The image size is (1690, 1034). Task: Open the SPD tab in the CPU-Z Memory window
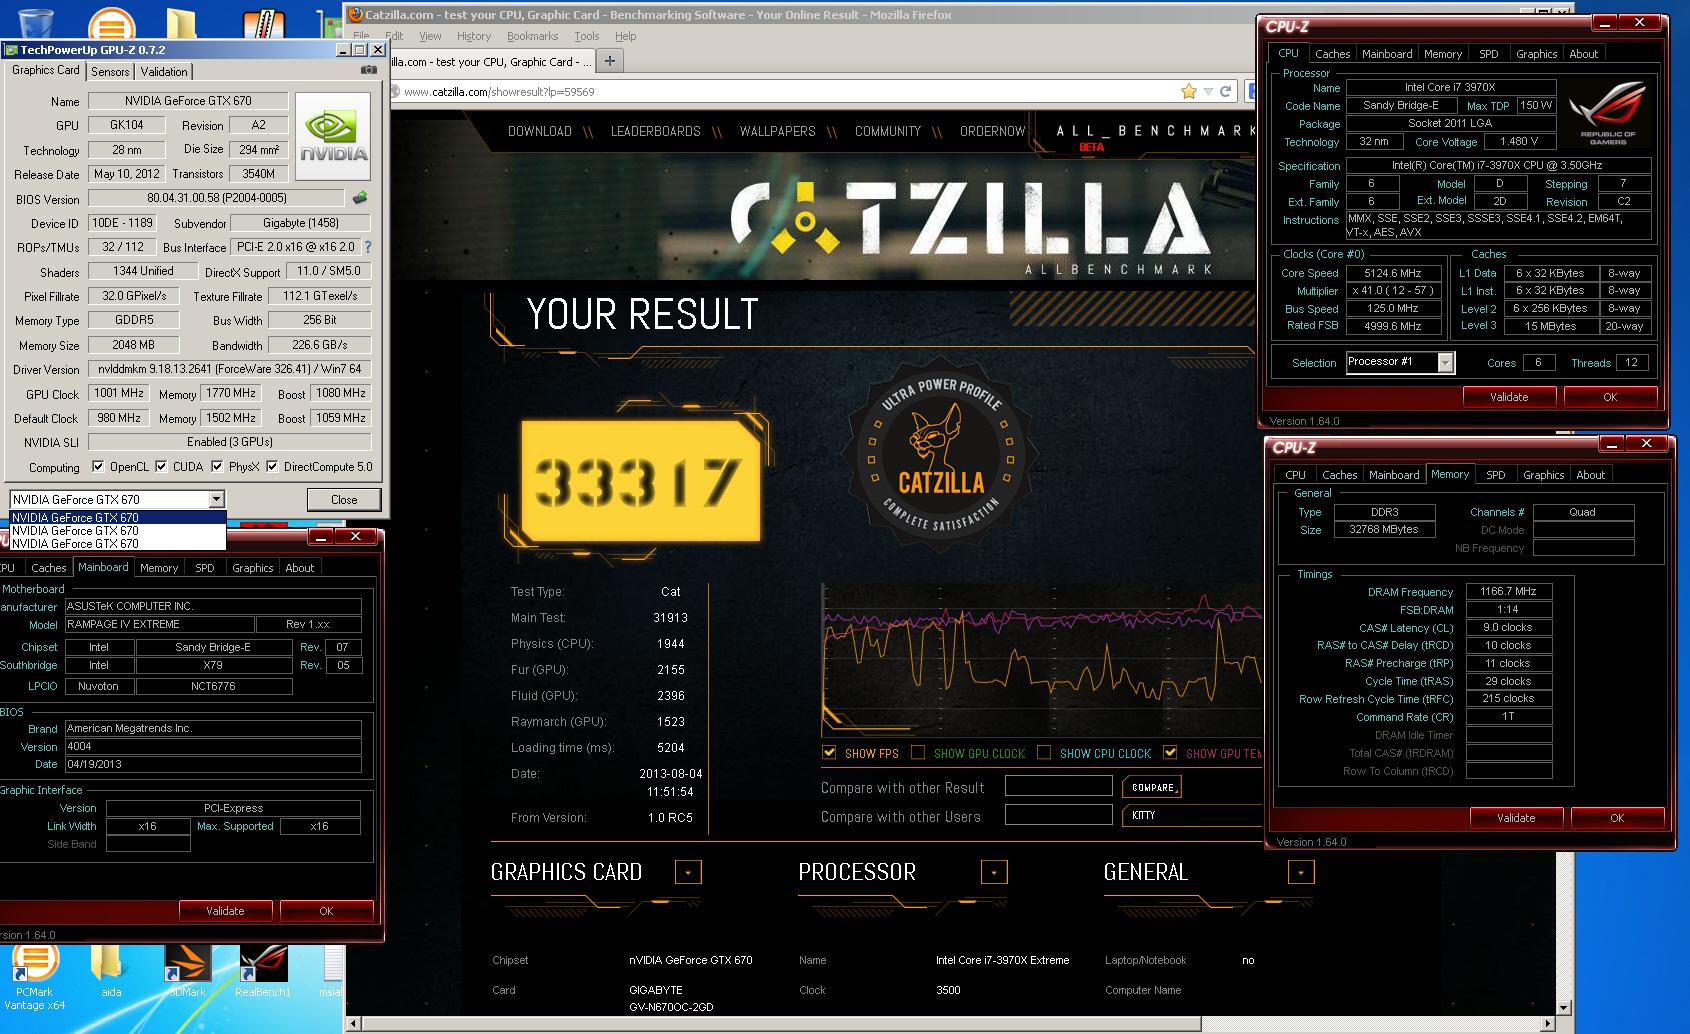pos(1496,475)
